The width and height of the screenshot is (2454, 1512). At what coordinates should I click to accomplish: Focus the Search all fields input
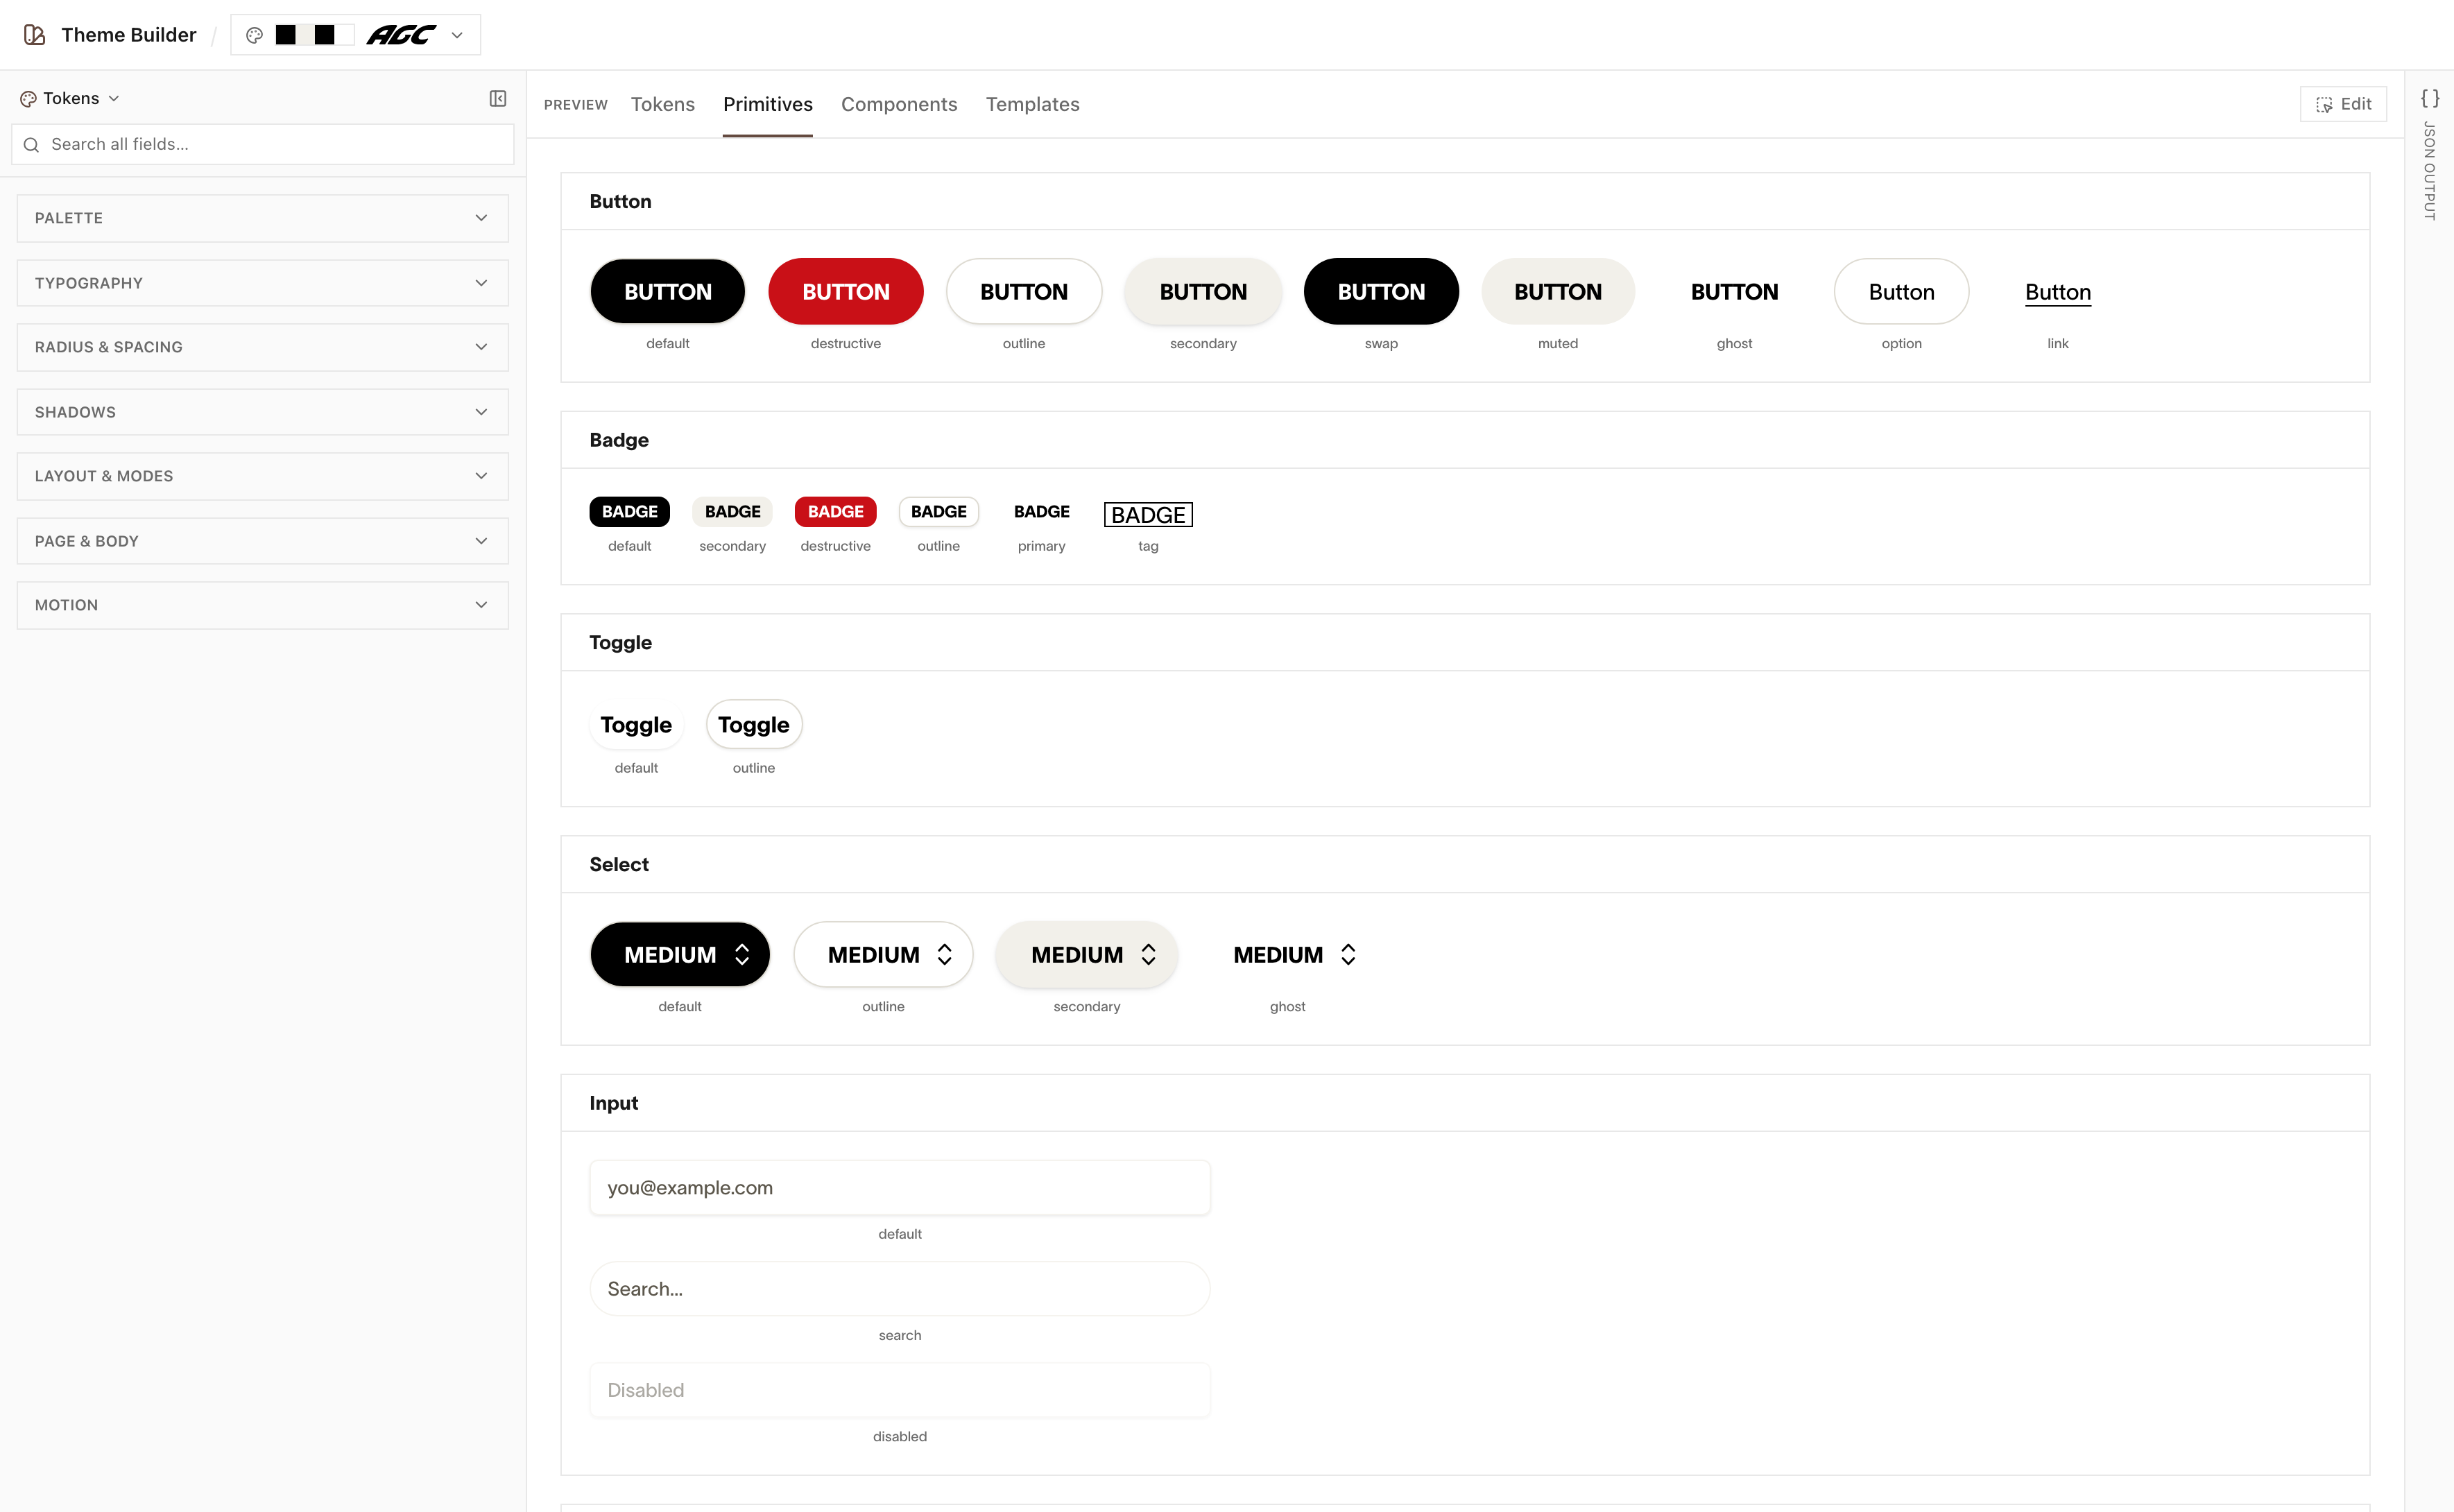click(x=262, y=144)
